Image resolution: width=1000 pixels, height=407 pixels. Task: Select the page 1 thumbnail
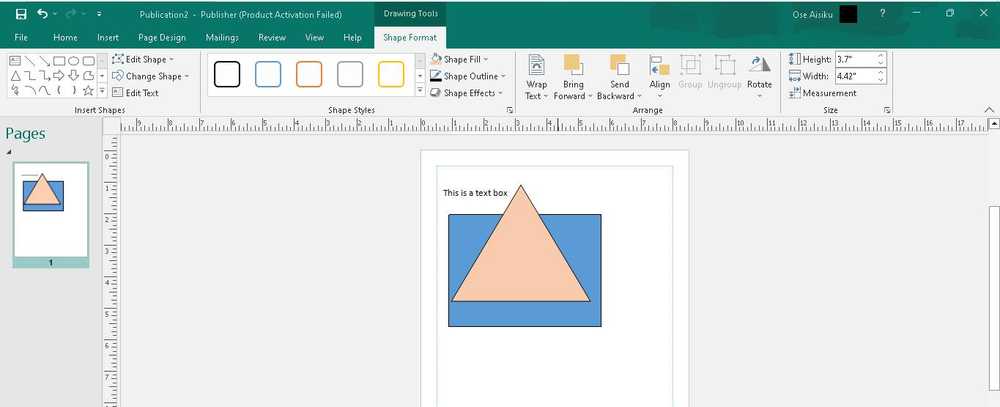pyautogui.click(x=51, y=215)
